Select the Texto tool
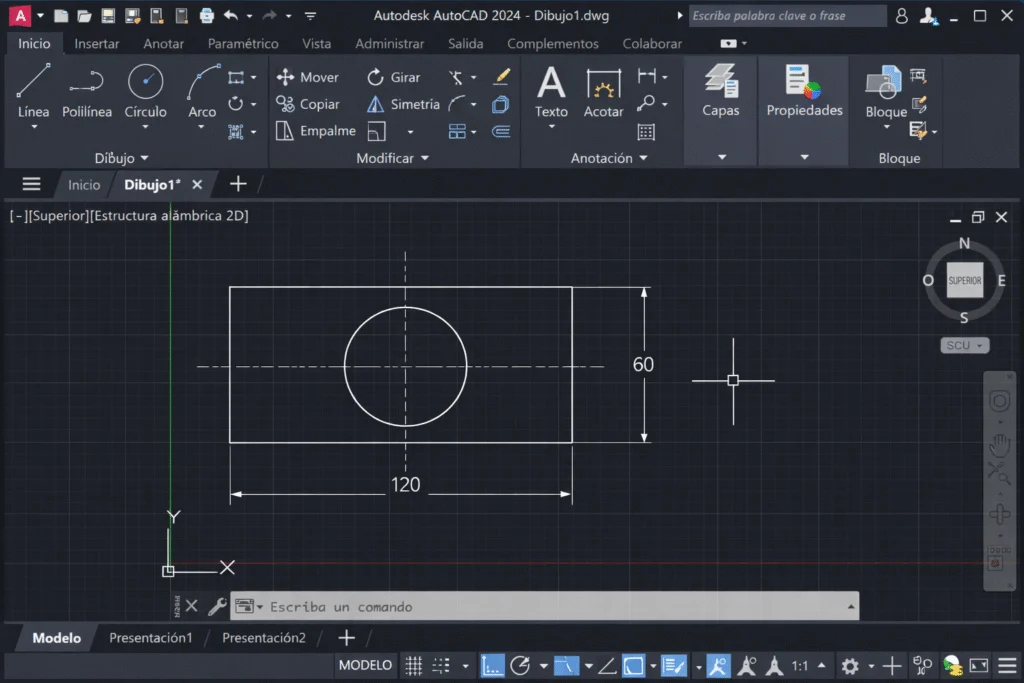This screenshot has width=1024, height=683. coord(551,95)
